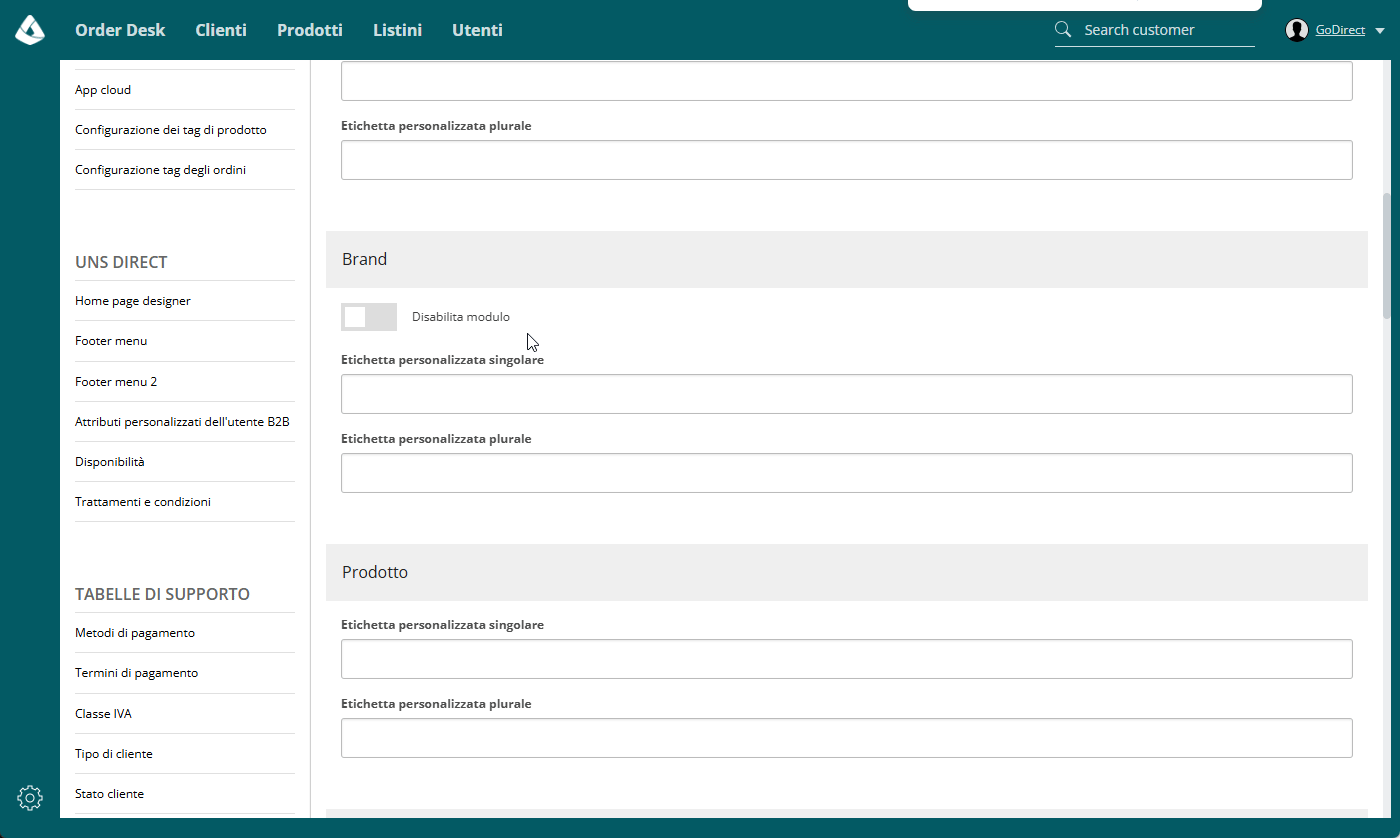Open the Prodotti menu
The image size is (1400, 838).
(310, 30)
